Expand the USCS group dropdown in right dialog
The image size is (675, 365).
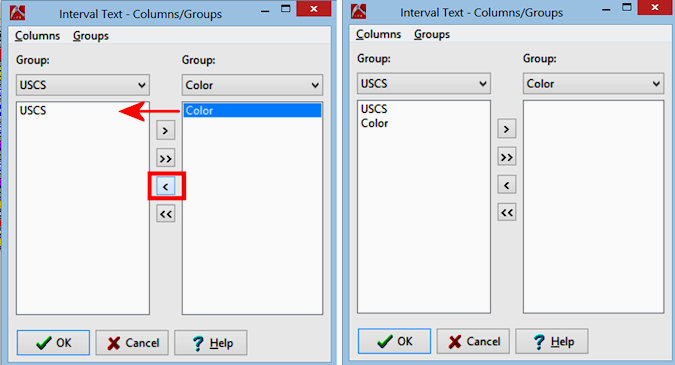point(424,84)
